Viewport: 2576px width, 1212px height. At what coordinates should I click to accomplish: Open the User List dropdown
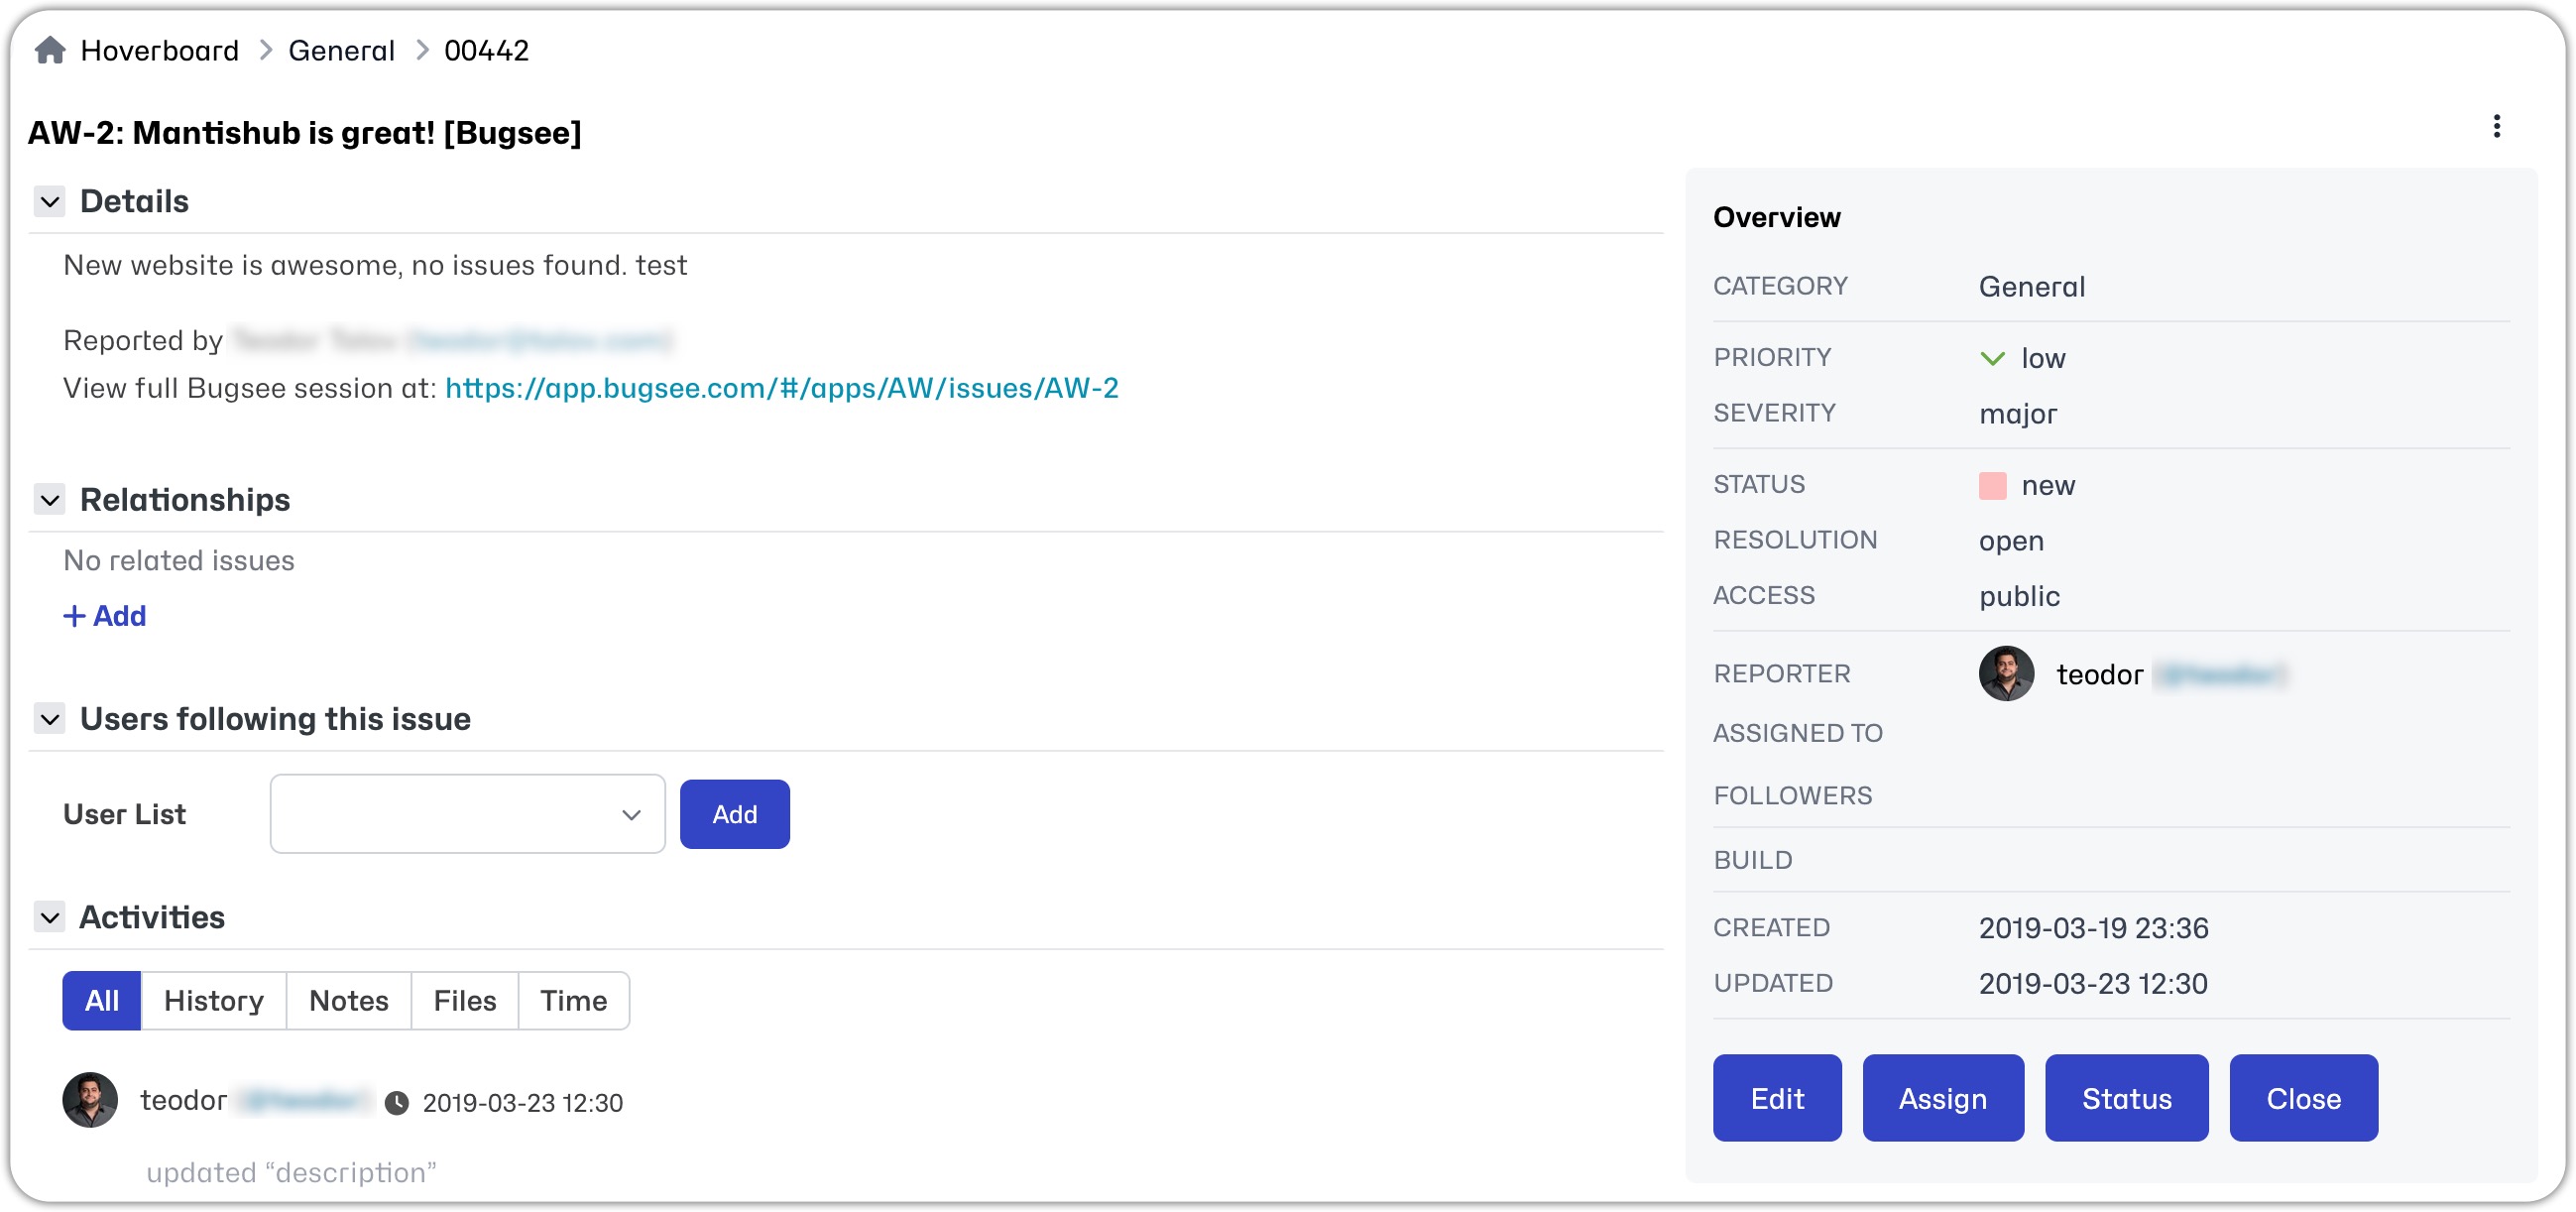point(467,814)
